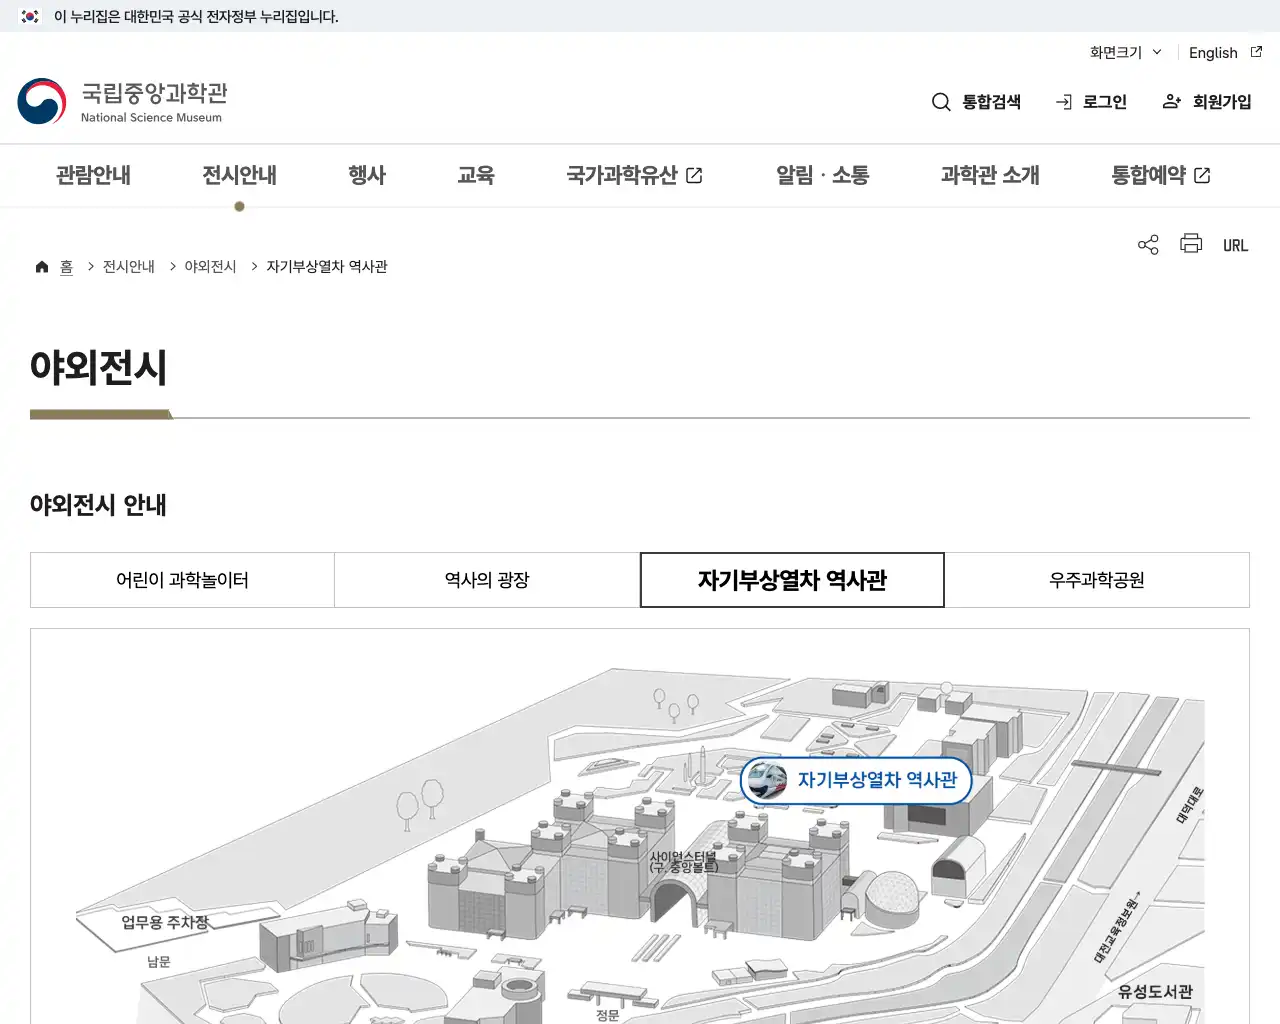Copy the page URL using the URL icon

click(x=1236, y=244)
